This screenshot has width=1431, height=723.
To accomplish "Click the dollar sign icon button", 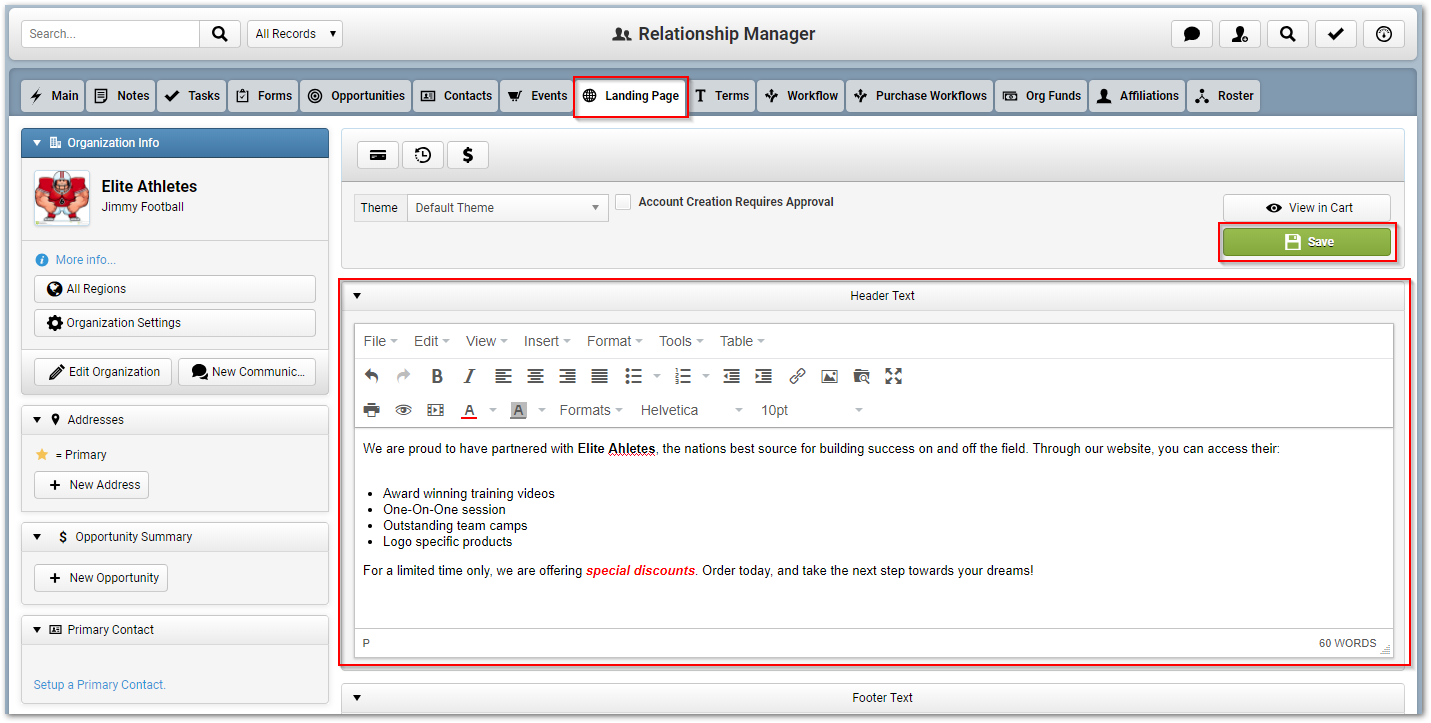I will [x=468, y=155].
